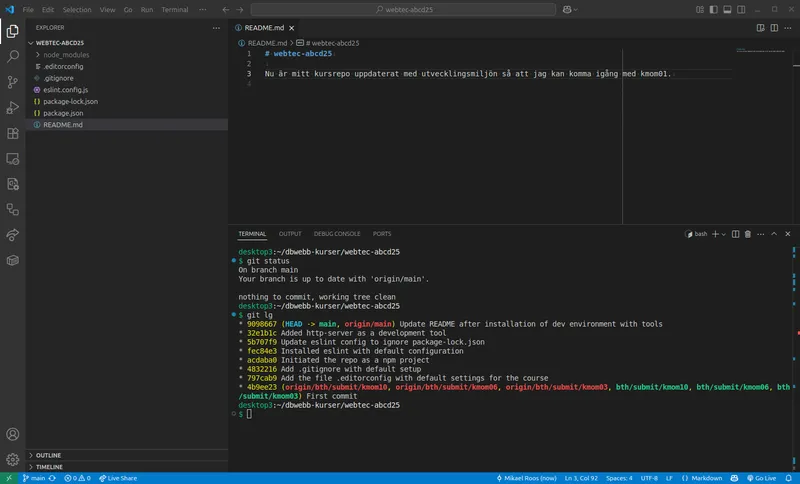Open errors and warnings in status bar
Viewport: 800px width, 484px height.
point(78,478)
